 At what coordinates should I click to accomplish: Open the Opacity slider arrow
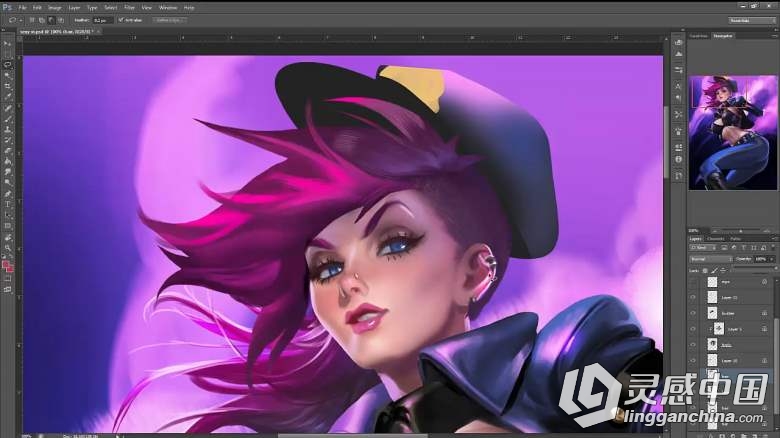772,259
